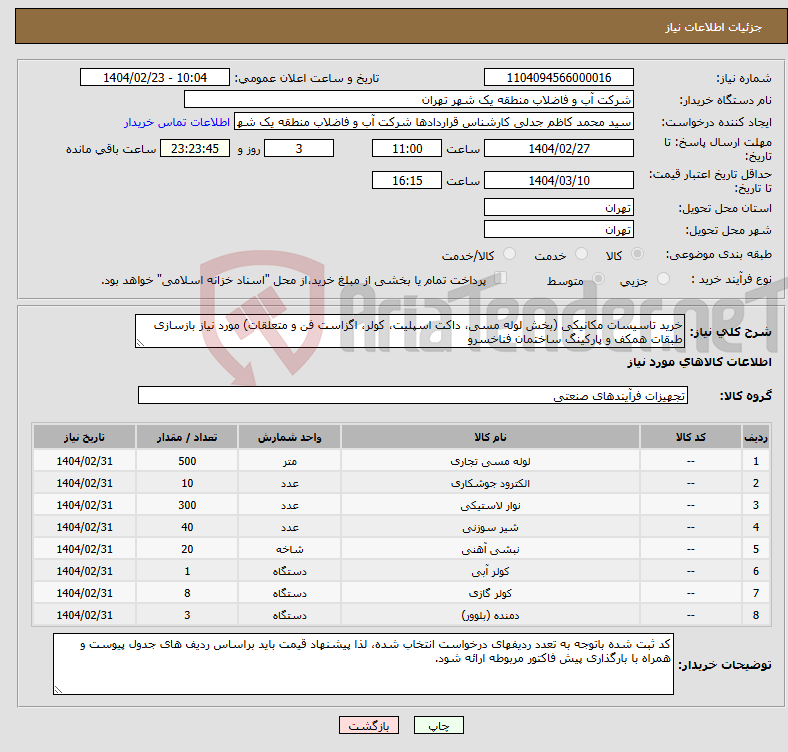Click the شیر سوزنی item name
788x752 pixels.
tap(490, 527)
